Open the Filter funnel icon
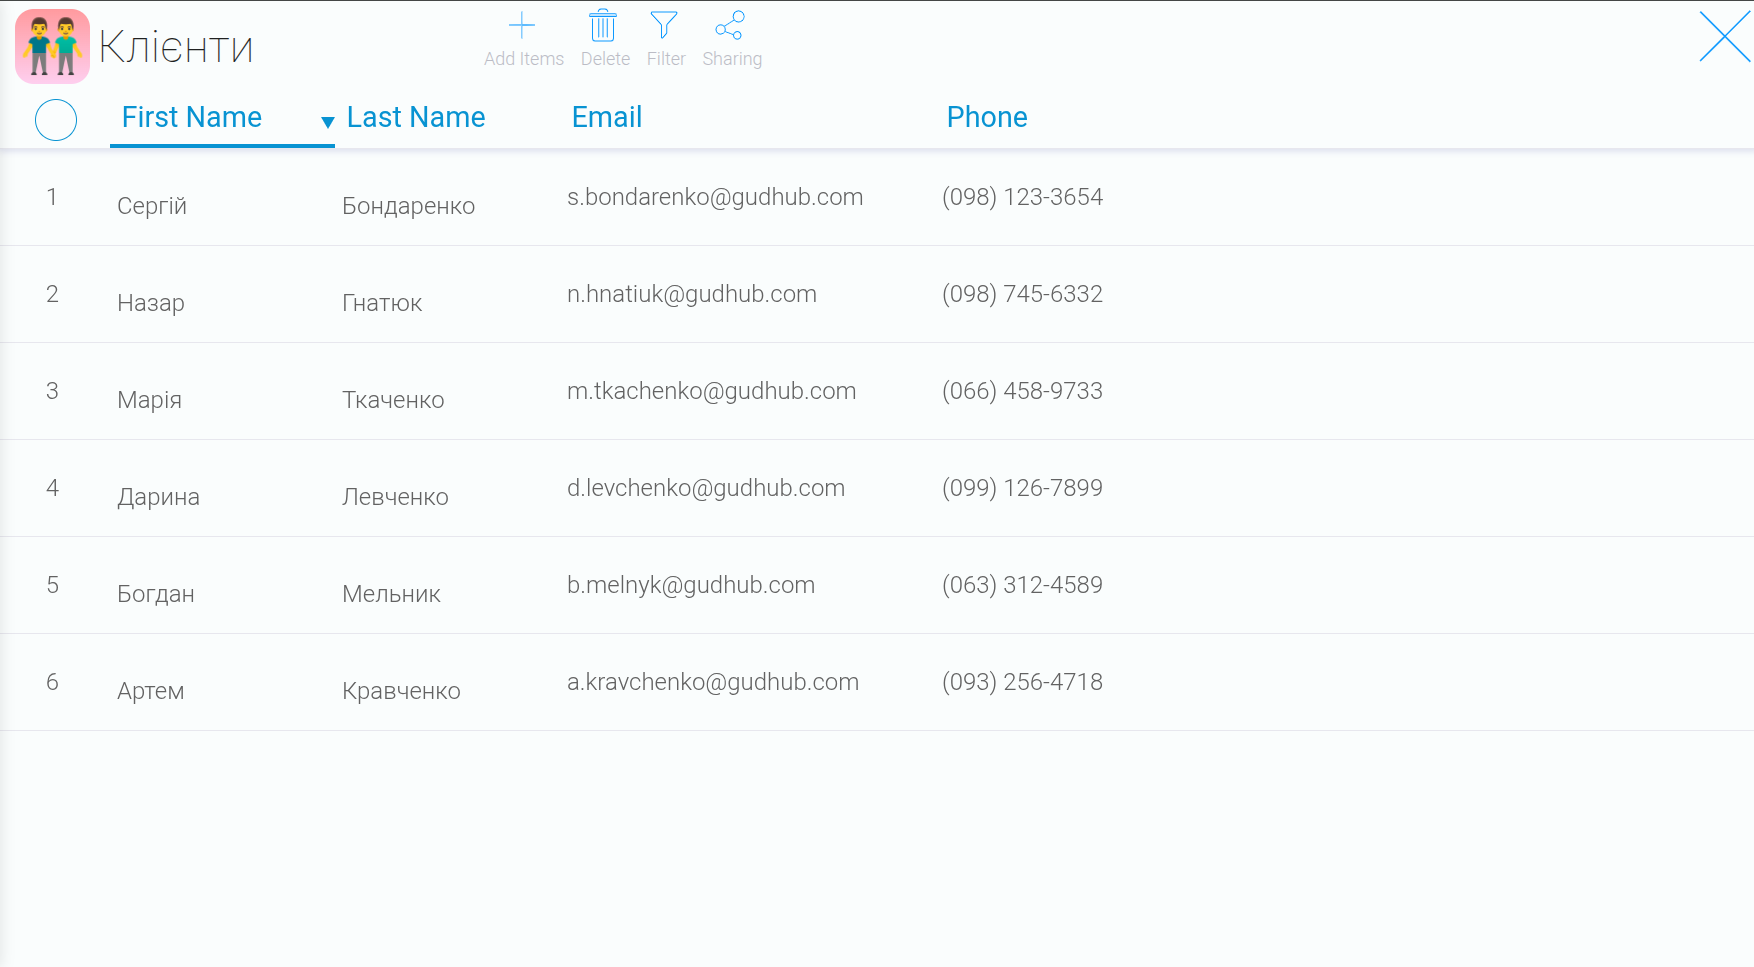The height and width of the screenshot is (967, 1754). tap(664, 26)
